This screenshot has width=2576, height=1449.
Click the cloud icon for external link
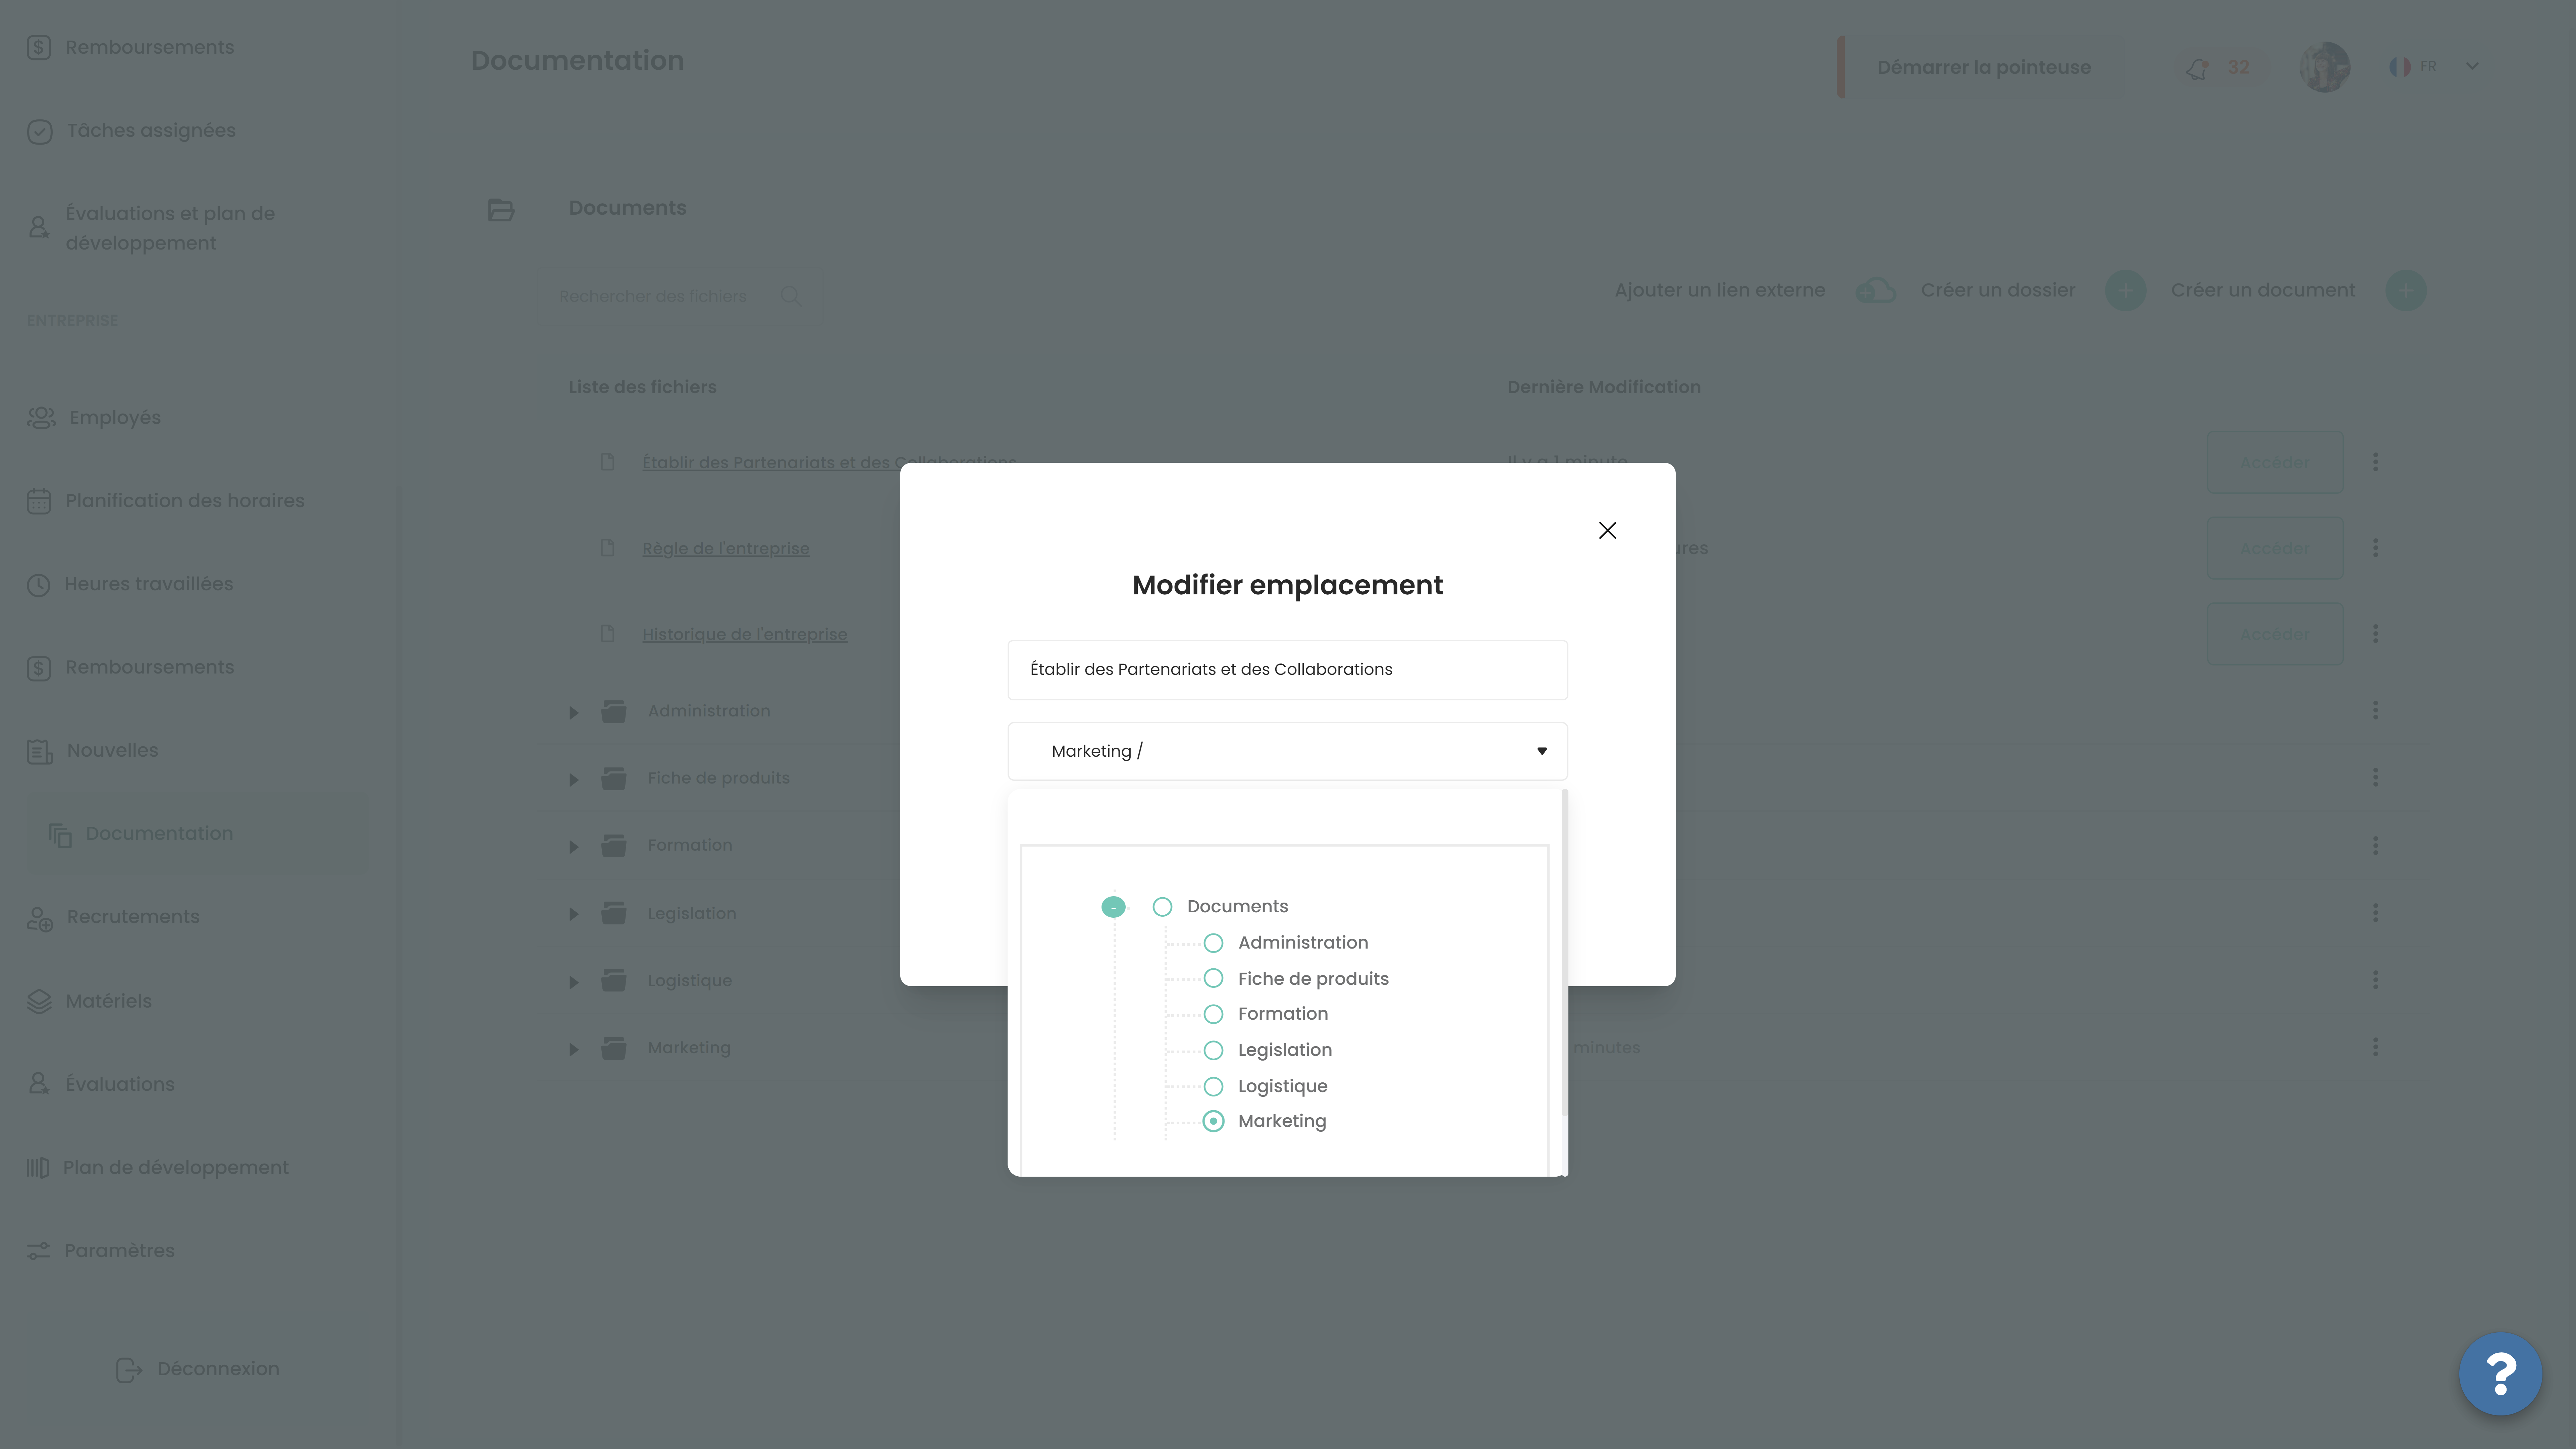click(1875, 291)
